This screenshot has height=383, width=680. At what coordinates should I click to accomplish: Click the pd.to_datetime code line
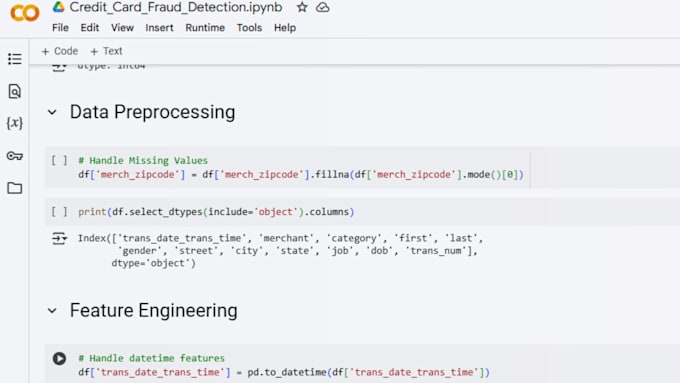pos(284,373)
